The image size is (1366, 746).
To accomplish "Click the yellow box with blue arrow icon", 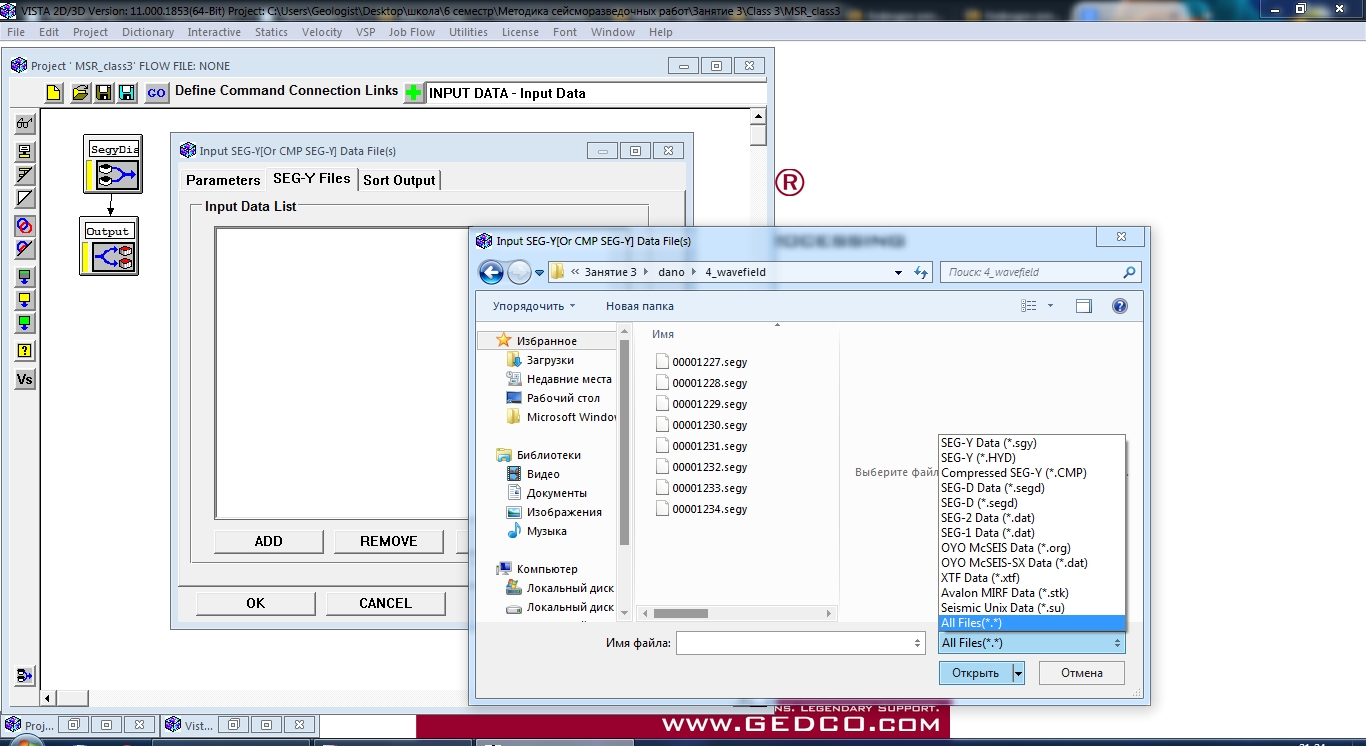I will (25, 300).
